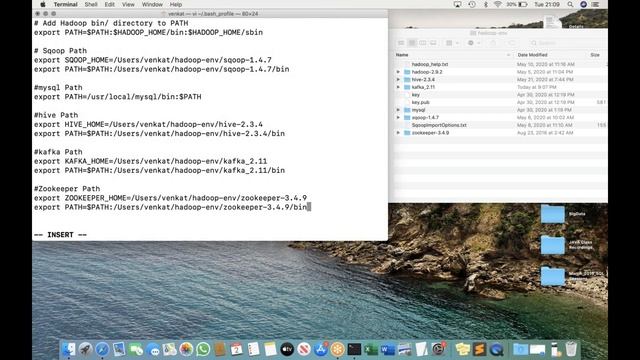Expand zookeeper-3.4.9 folder in Finder
Image resolution: width=640 pixels, height=360 pixels.
[398, 133]
